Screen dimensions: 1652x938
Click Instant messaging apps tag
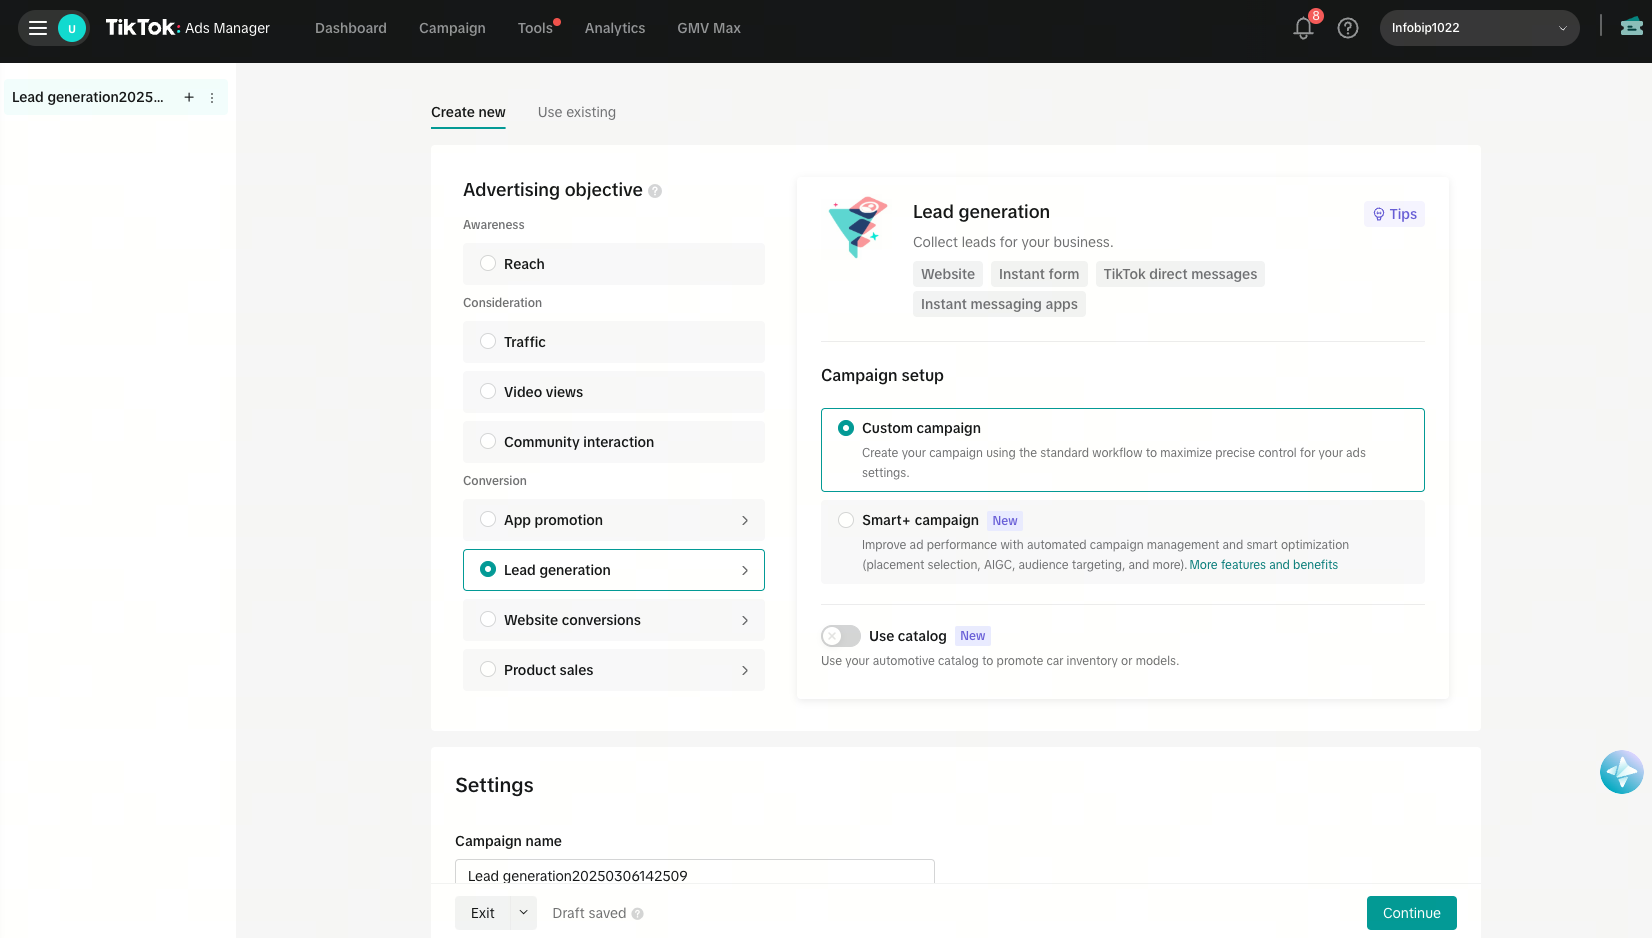(x=999, y=304)
